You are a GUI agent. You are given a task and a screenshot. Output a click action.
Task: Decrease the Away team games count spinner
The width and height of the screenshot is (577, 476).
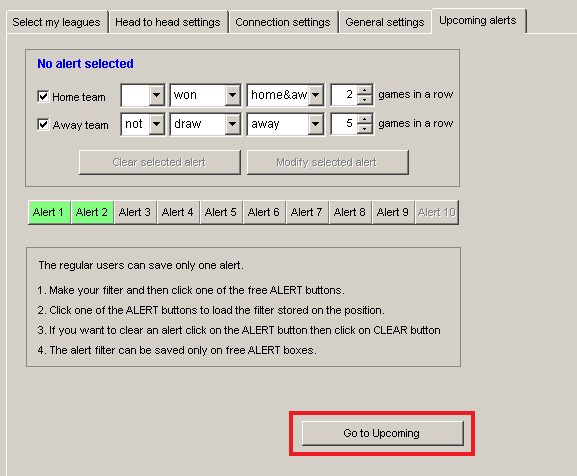click(364, 129)
